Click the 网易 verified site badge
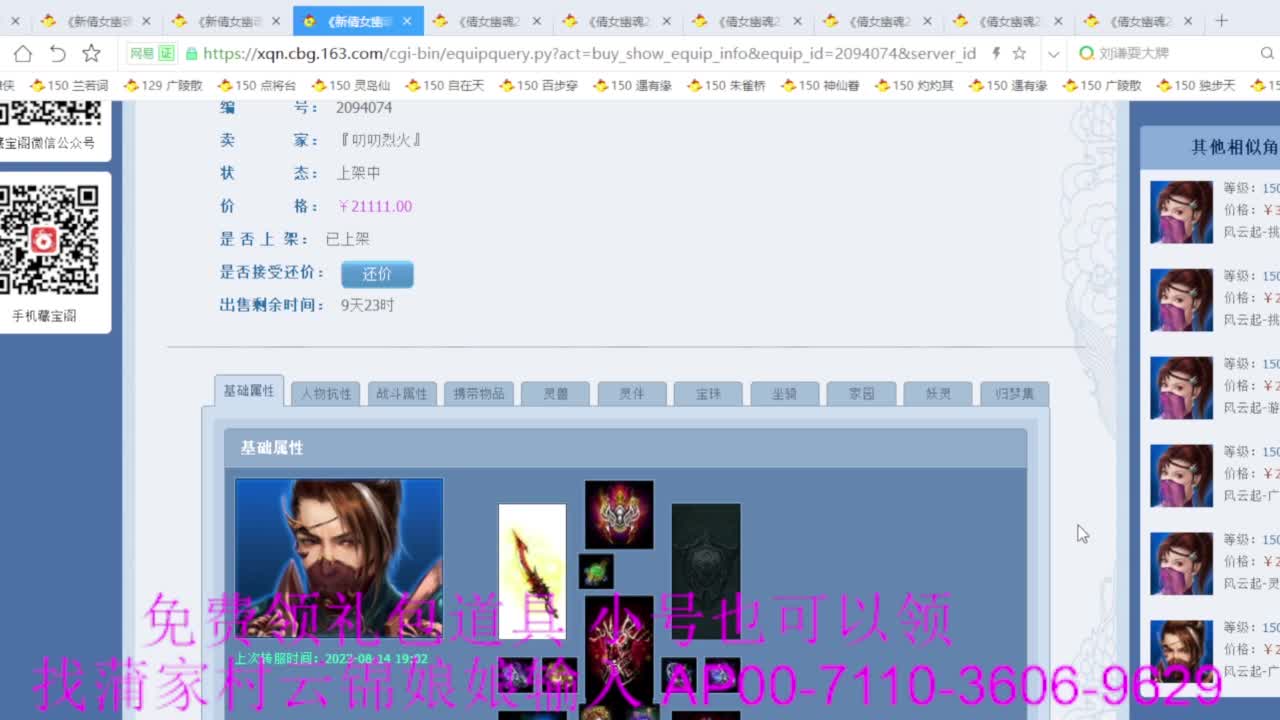 (152, 54)
